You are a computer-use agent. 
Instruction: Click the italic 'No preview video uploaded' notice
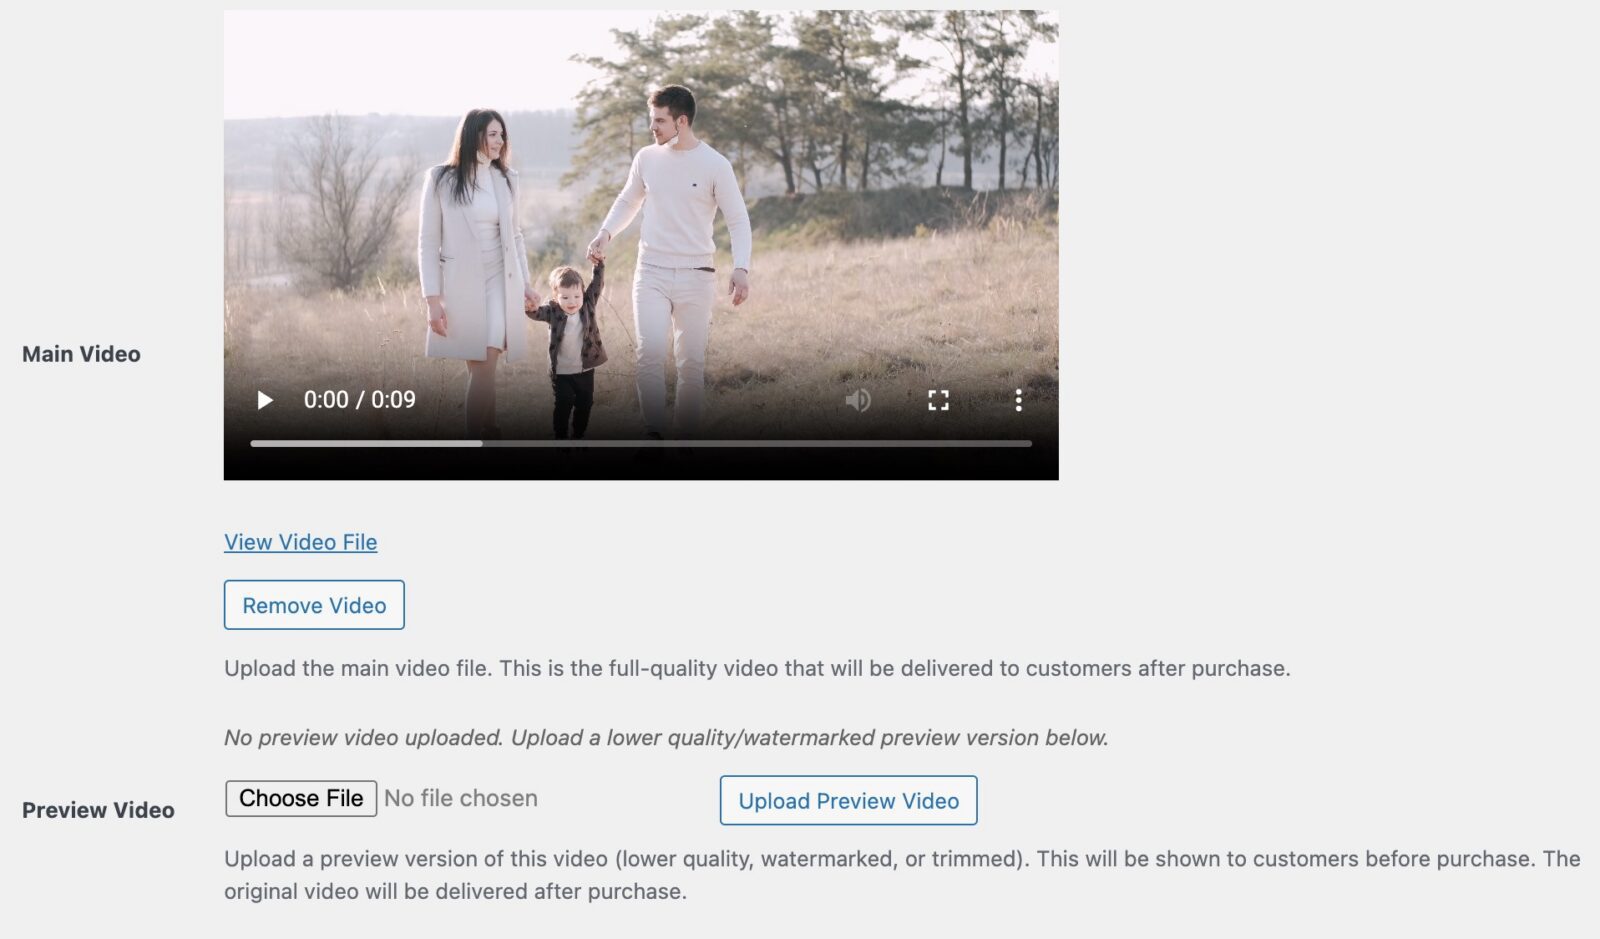click(x=666, y=738)
